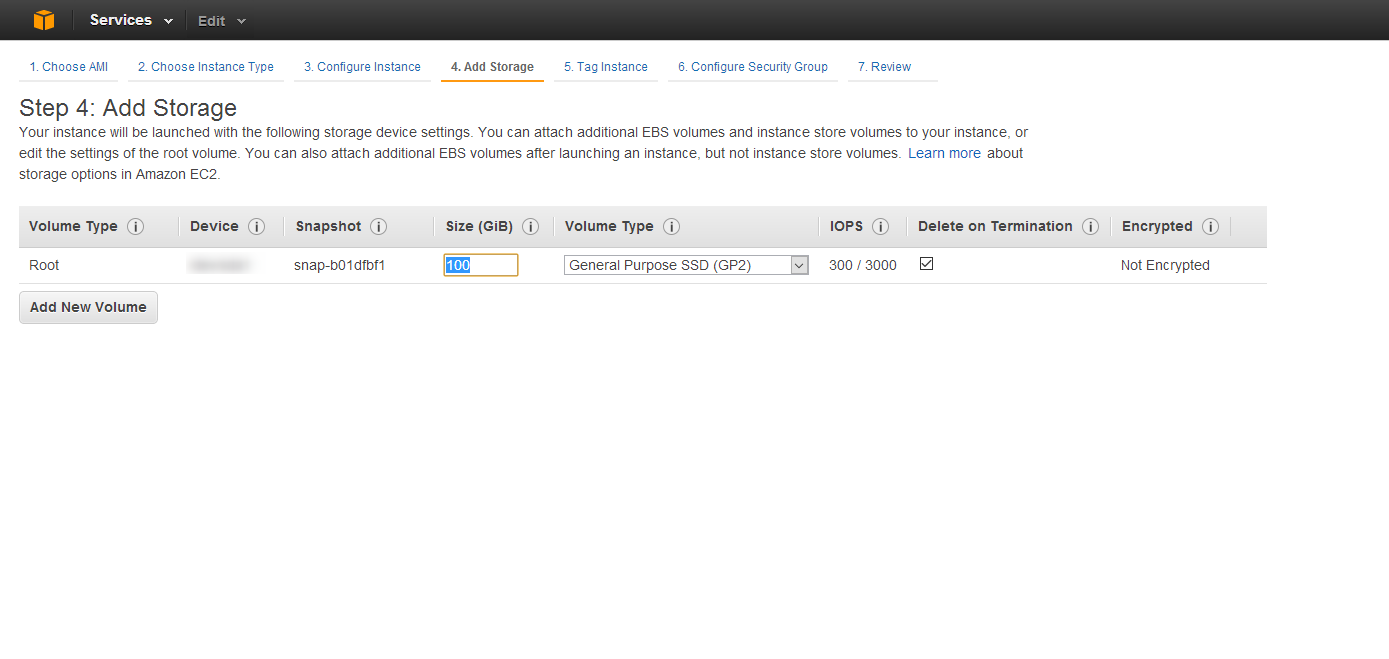The image size is (1389, 659).
Task: Click the Volume Type column info icon
Action: 135,226
